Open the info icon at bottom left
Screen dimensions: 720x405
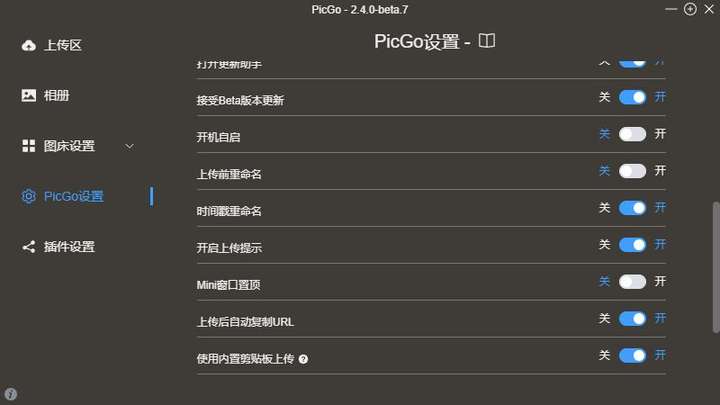(x=10, y=394)
